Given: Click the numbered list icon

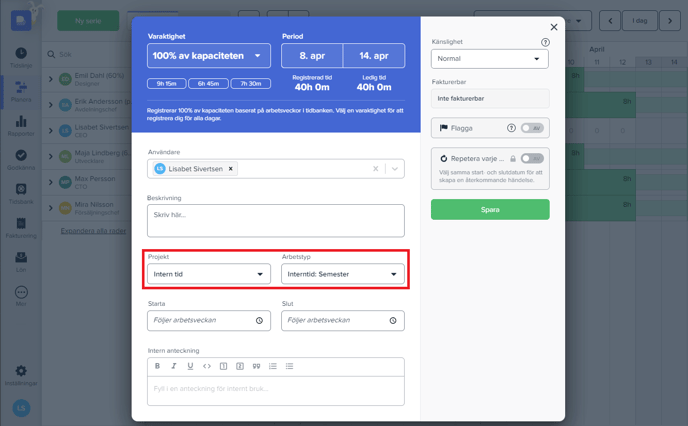Looking at the screenshot, I should click(x=273, y=366).
